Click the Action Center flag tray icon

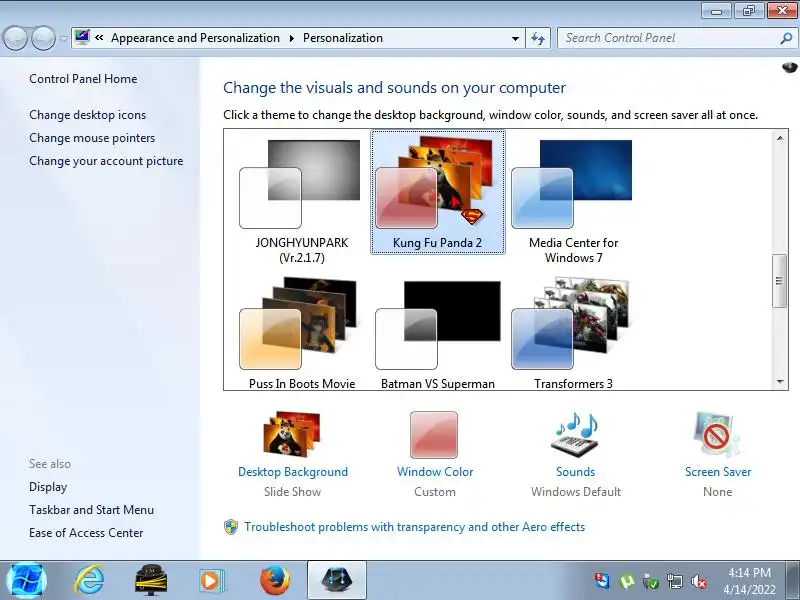tap(602, 581)
